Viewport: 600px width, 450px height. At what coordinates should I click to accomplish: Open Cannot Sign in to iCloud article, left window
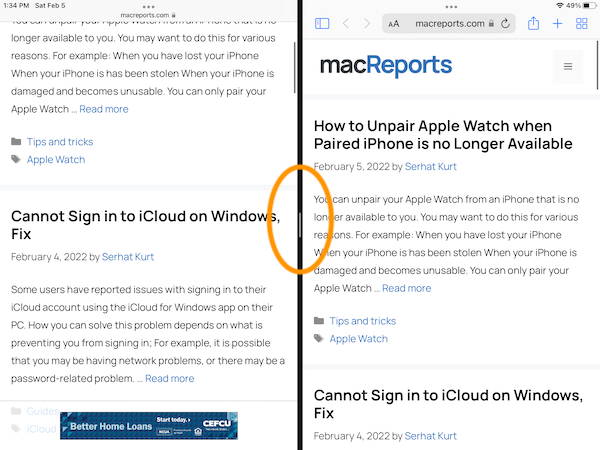click(x=145, y=225)
